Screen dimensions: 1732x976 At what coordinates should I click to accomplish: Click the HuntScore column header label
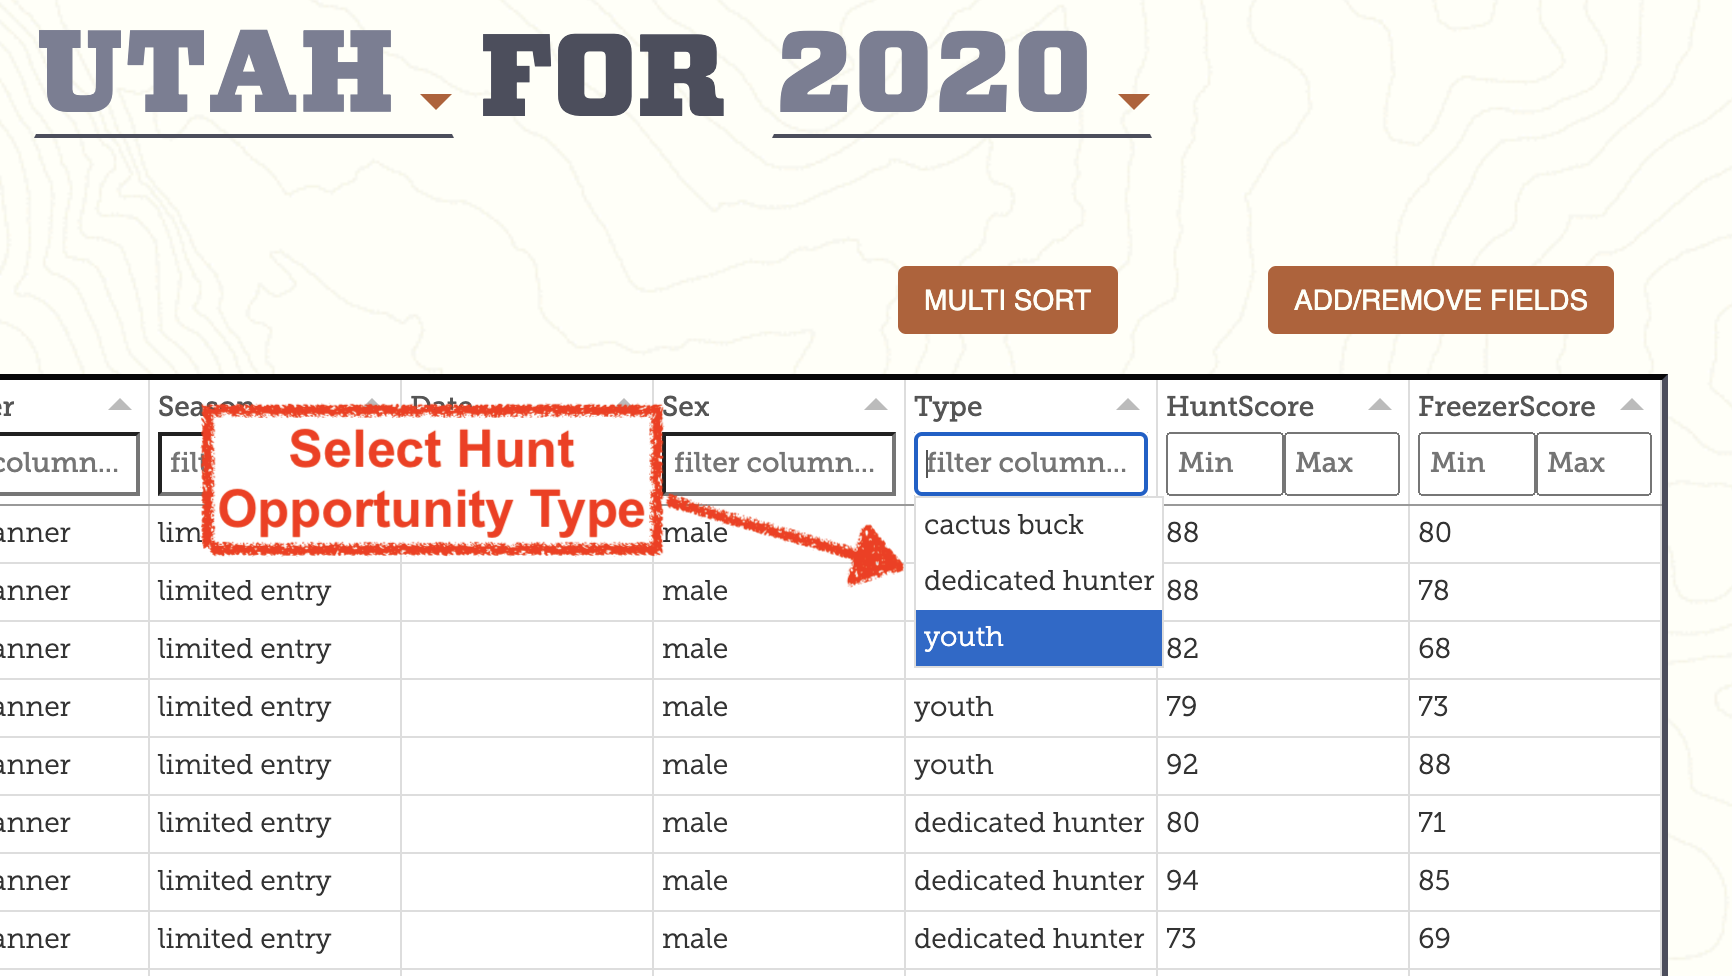1240,407
